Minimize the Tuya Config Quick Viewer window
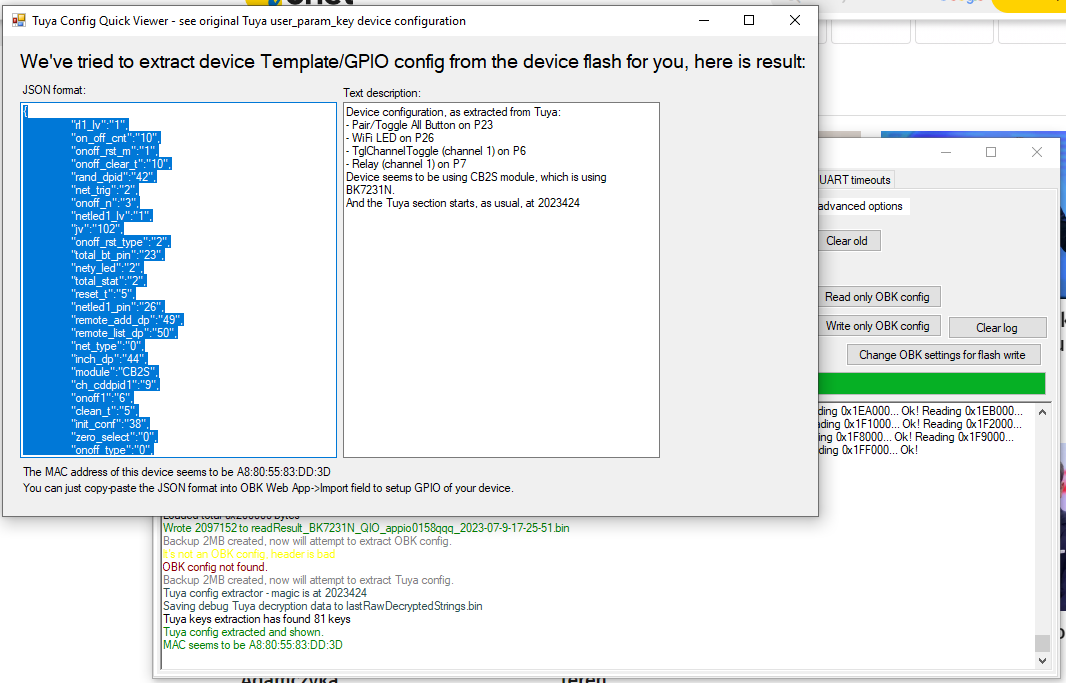The height and width of the screenshot is (683, 1066). click(x=704, y=20)
